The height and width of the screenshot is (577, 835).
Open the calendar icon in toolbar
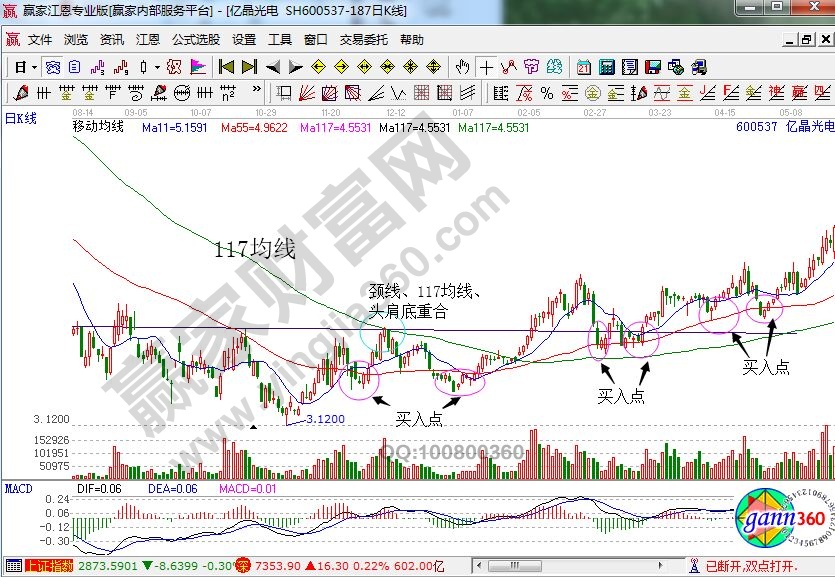click(584, 67)
